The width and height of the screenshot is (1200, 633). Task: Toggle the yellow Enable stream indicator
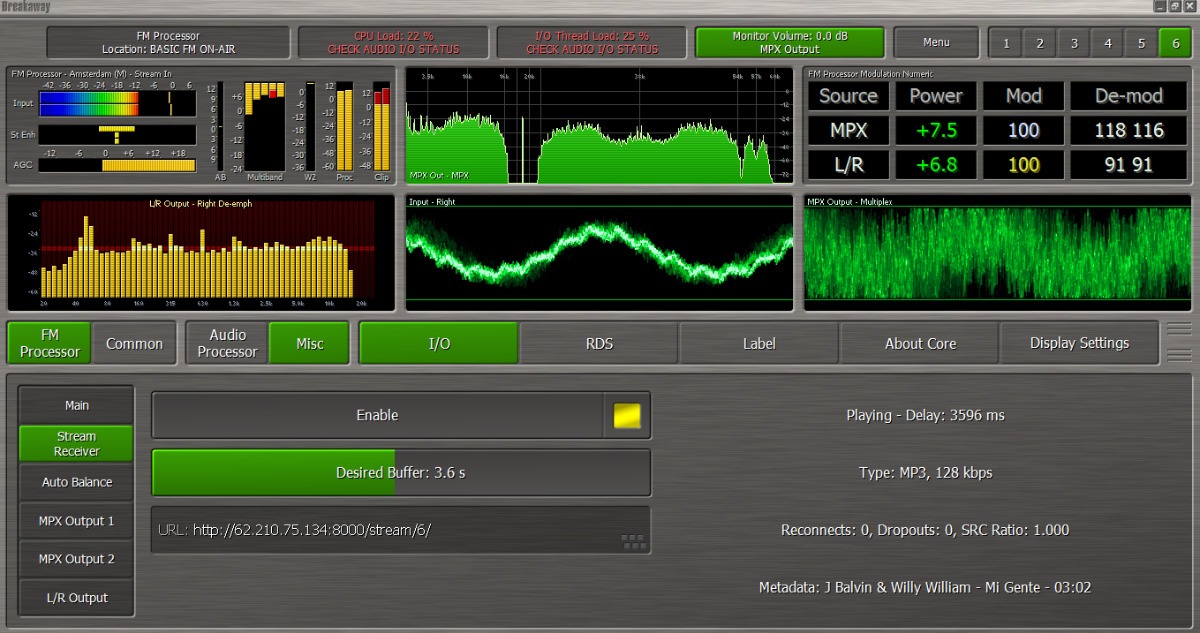click(x=627, y=415)
